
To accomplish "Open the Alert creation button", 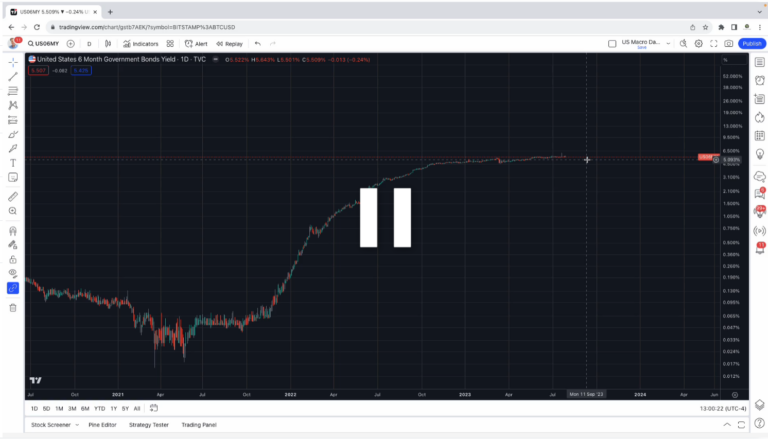I will [196, 44].
